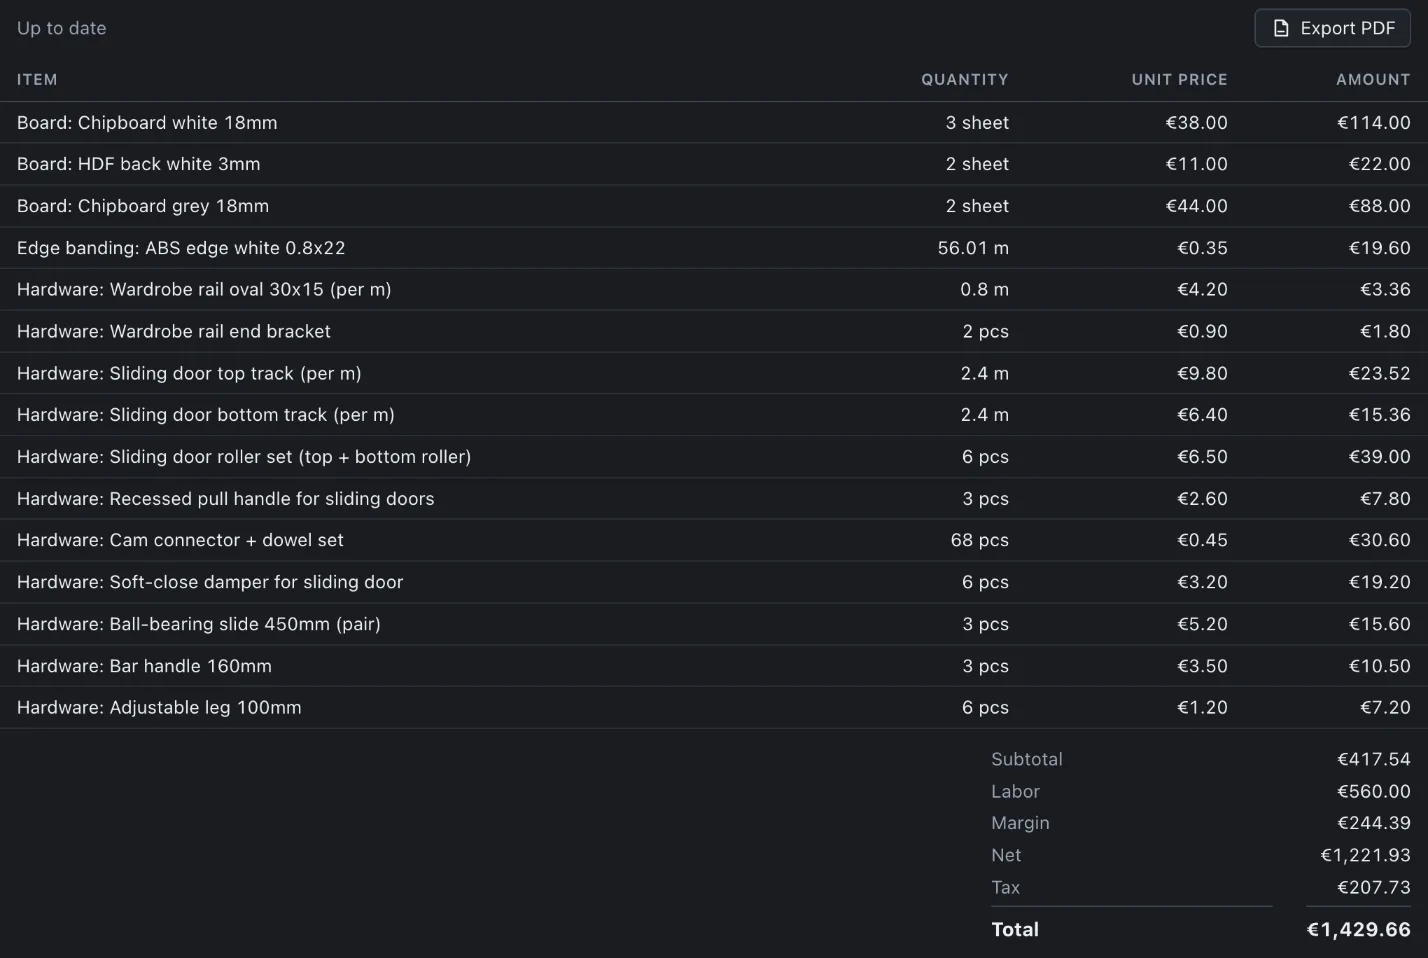This screenshot has width=1428, height=958.
Task: Click the €30.60 amount cell
Action: [1379, 540]
